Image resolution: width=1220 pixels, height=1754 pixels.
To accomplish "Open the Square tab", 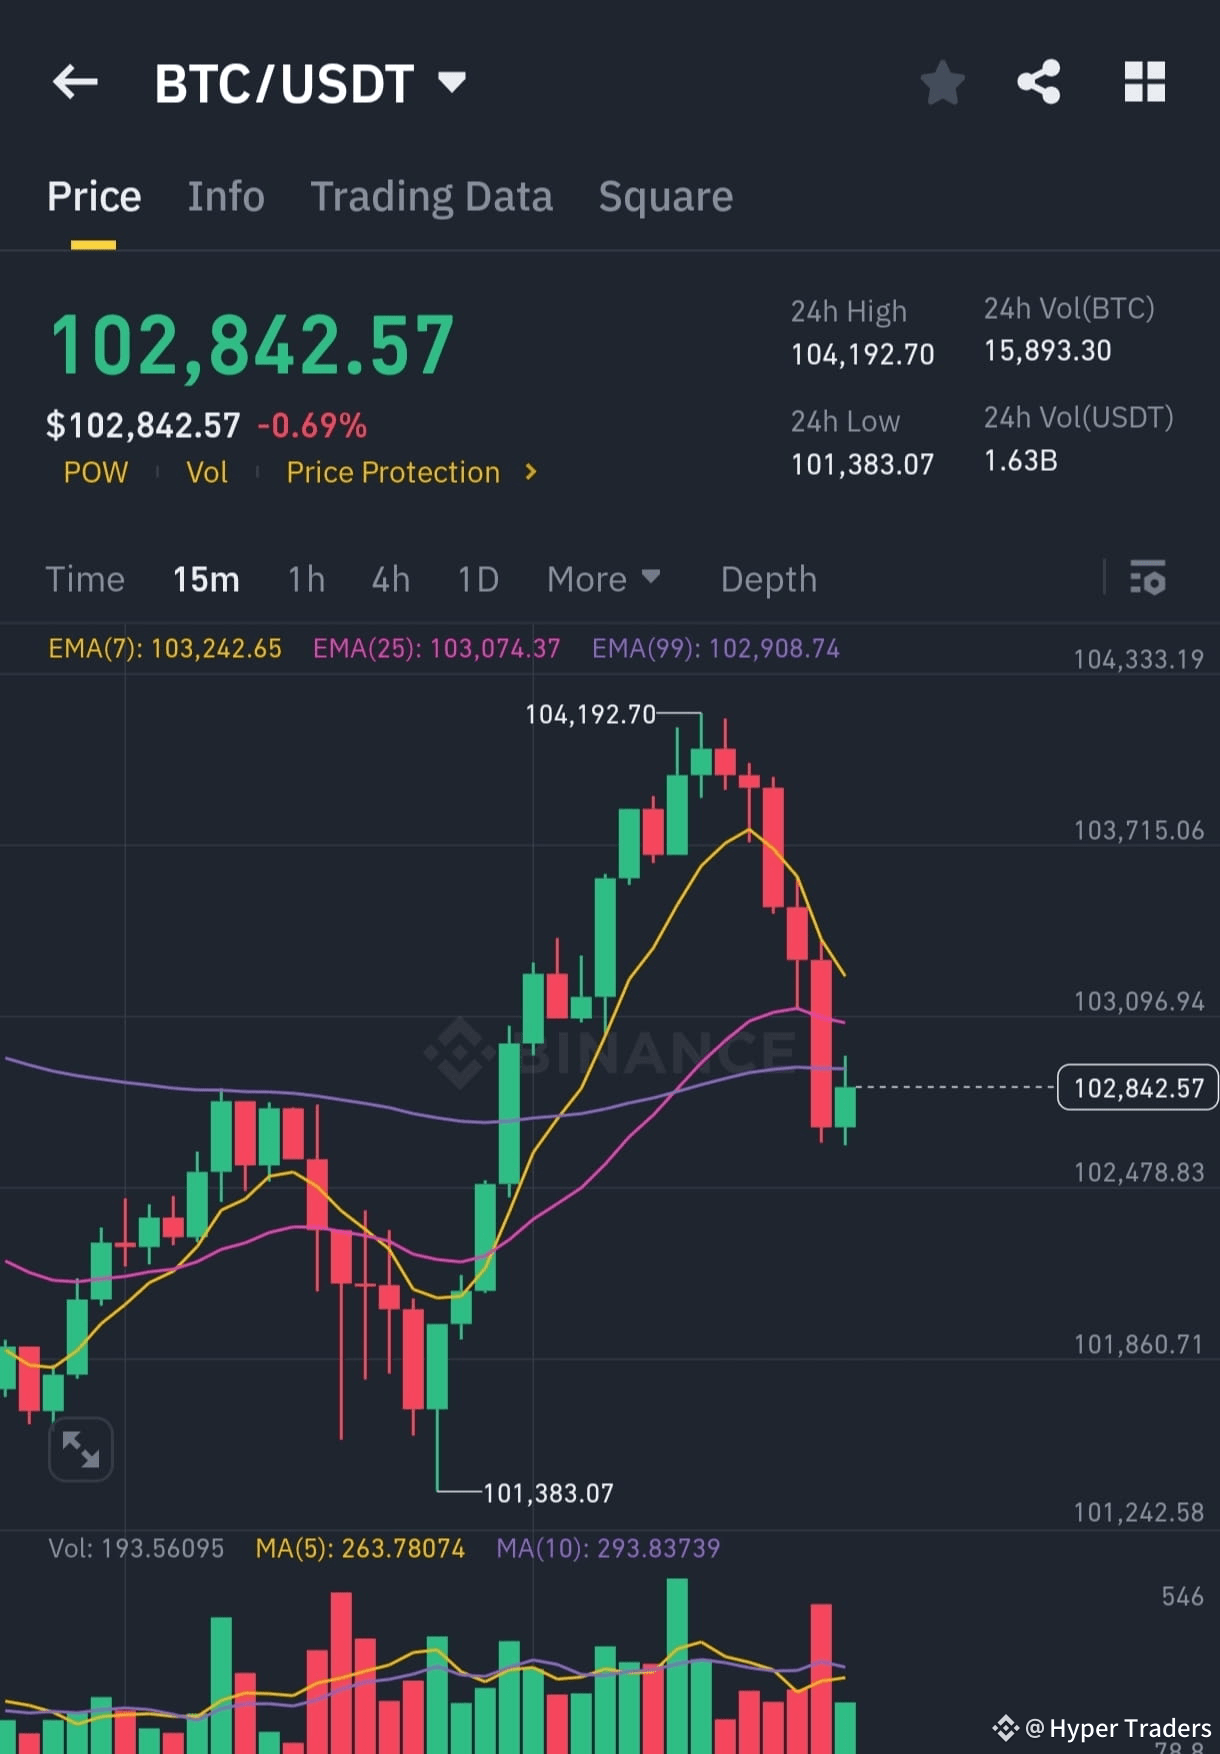I will pos(665,196).
